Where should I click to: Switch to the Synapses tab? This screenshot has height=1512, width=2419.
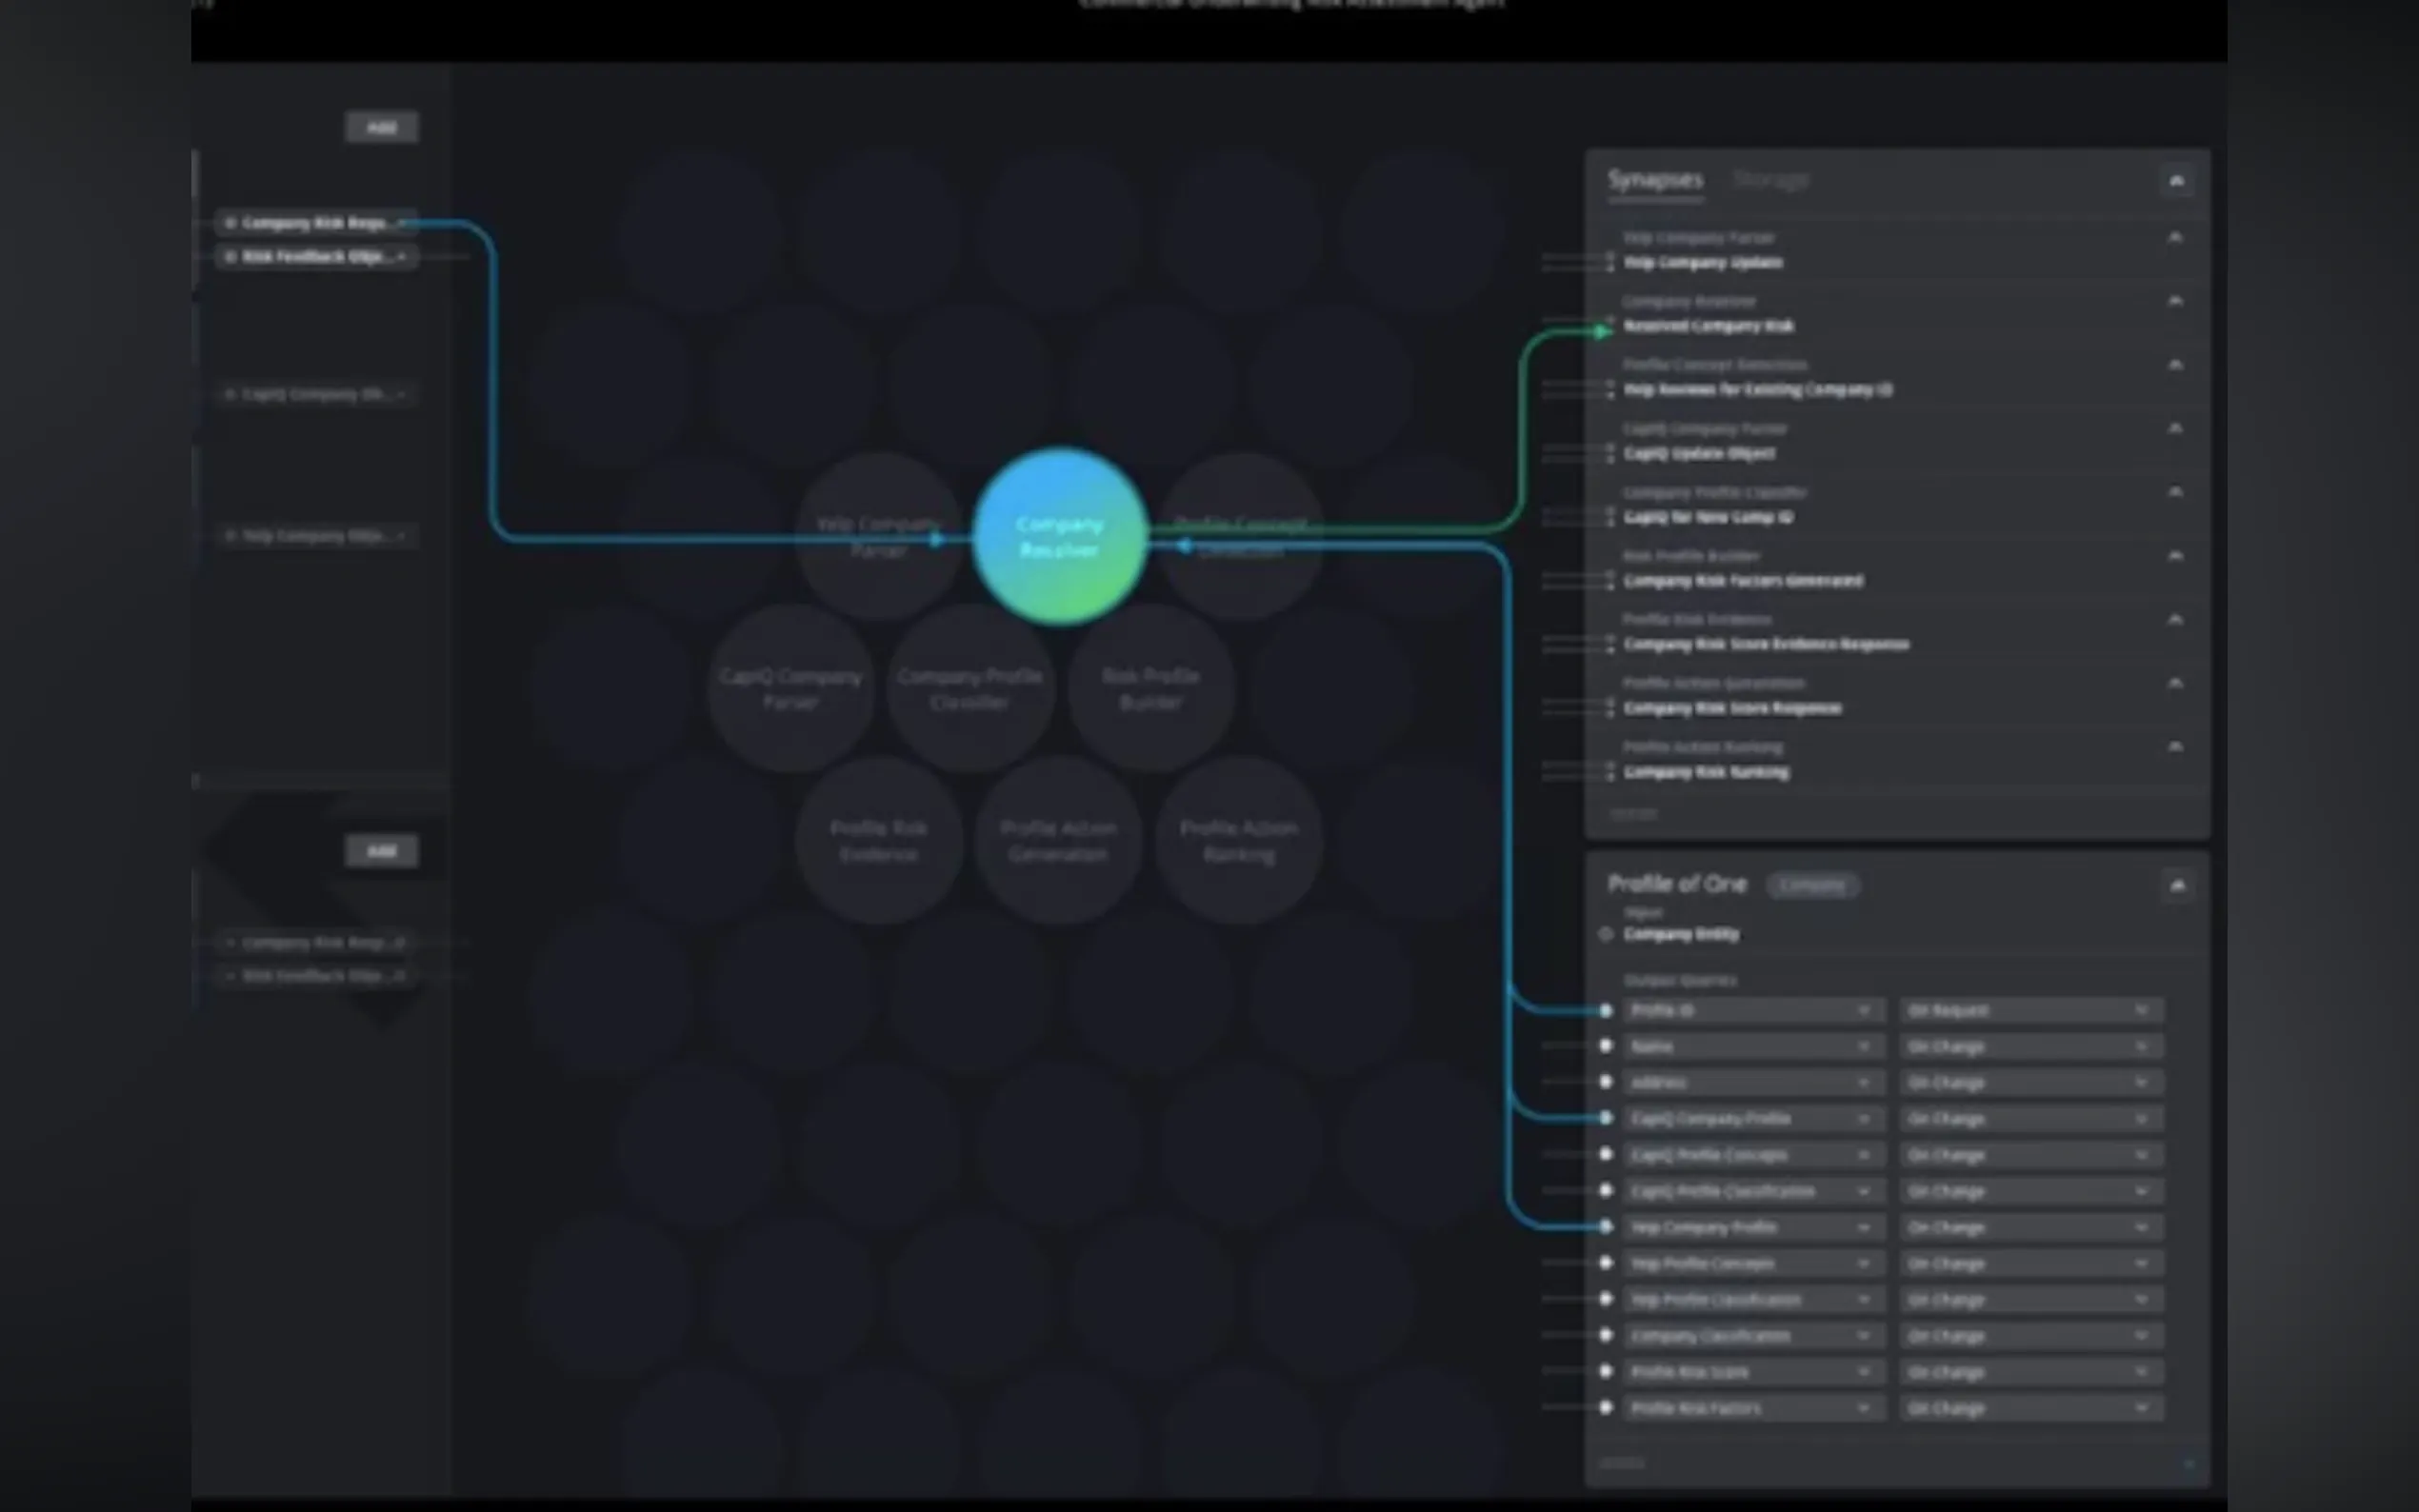coord(1655,180)
